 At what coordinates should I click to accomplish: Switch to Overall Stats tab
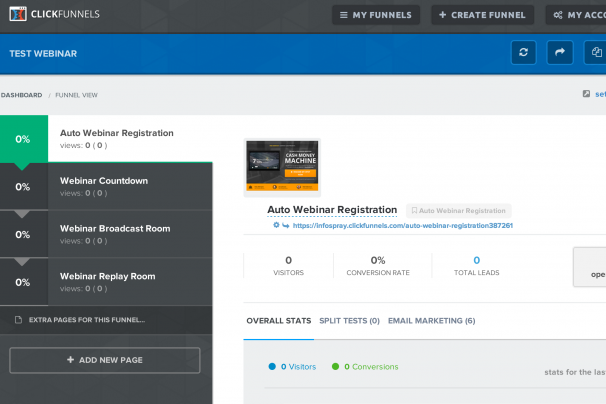[x=279, y=321]
